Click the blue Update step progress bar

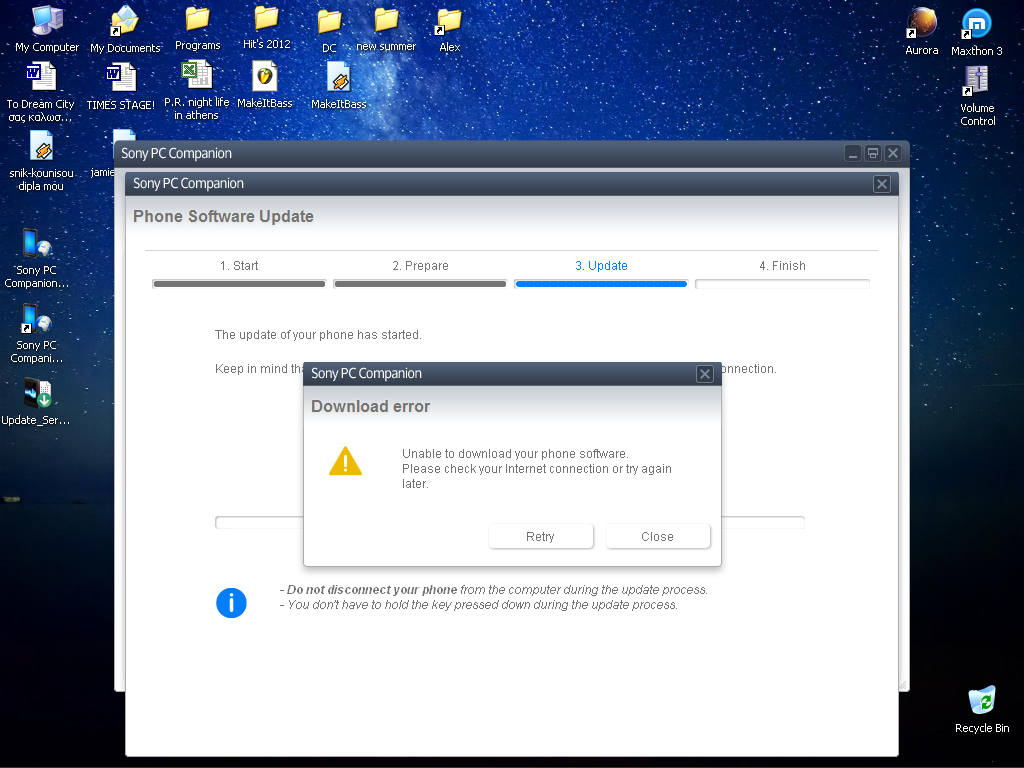601,284
